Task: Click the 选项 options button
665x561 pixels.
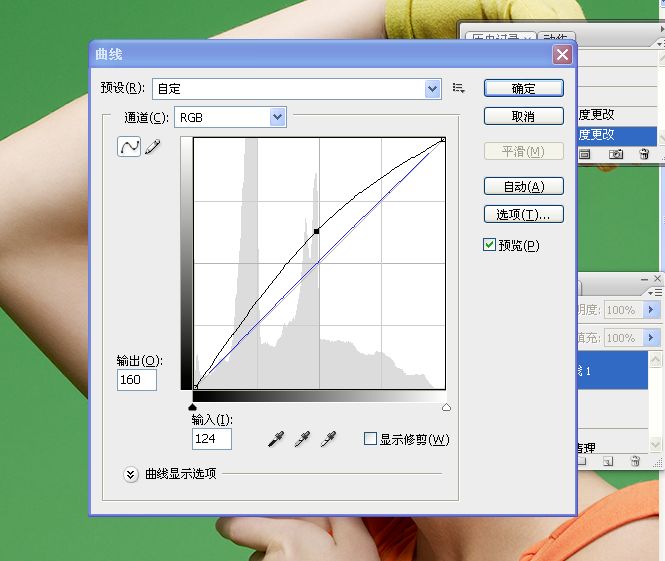Action: coord(524,214)
